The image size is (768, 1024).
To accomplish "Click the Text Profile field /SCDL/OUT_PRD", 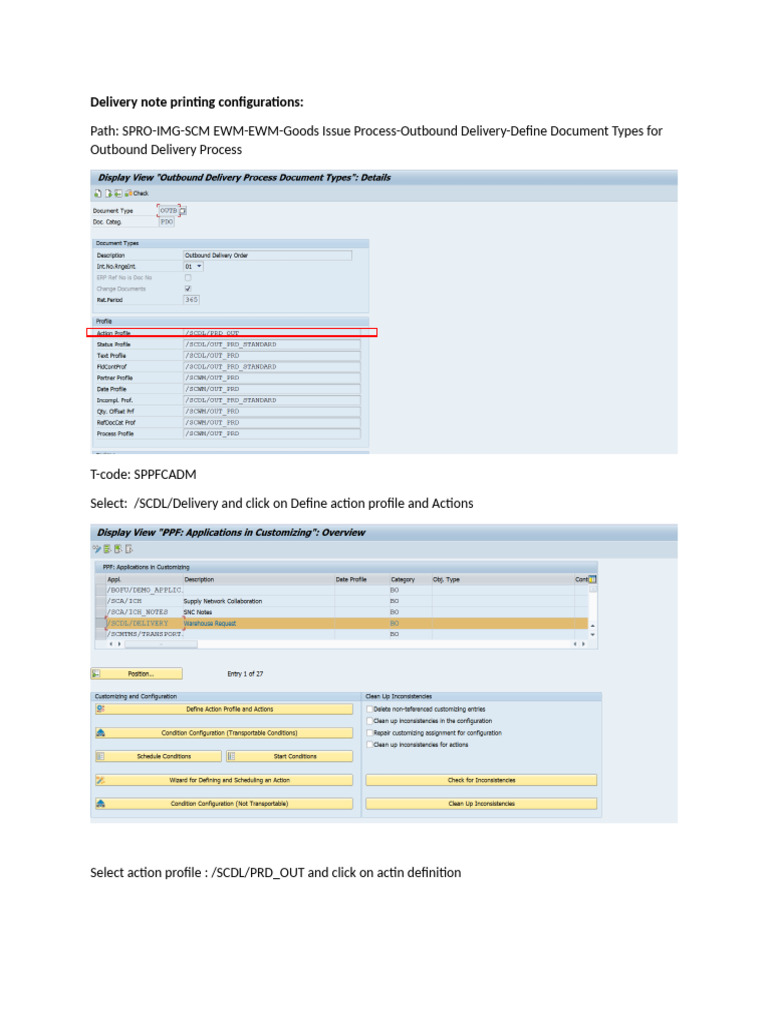I will click(x=272, y=355).
